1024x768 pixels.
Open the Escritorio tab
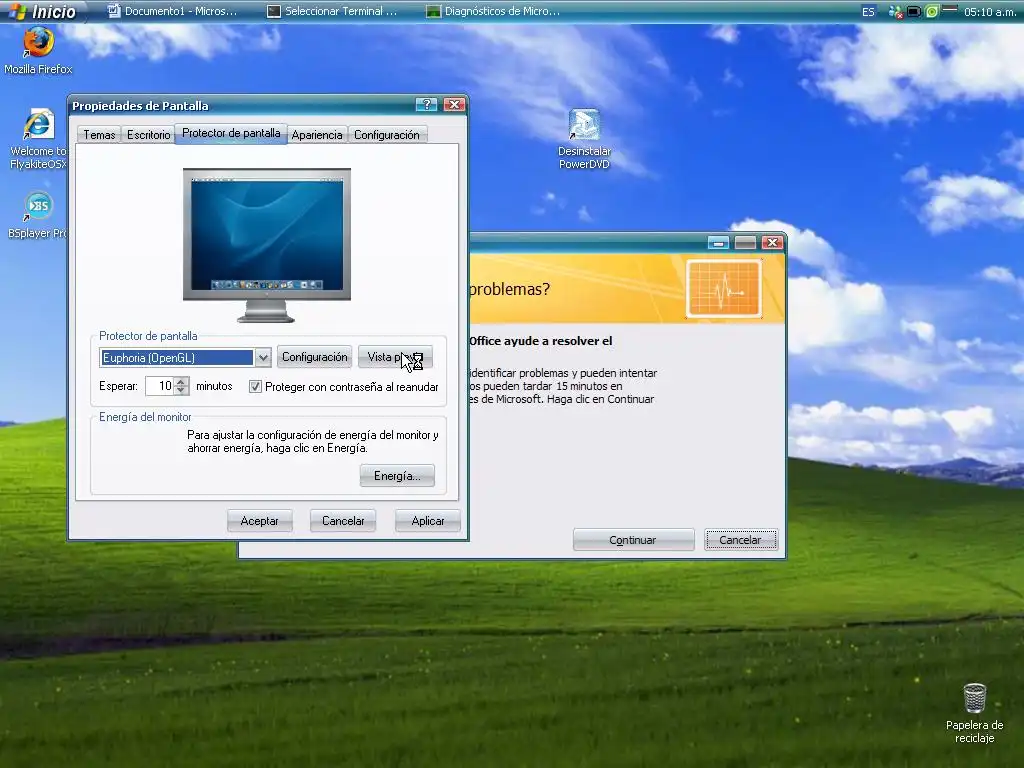(148, 135)
